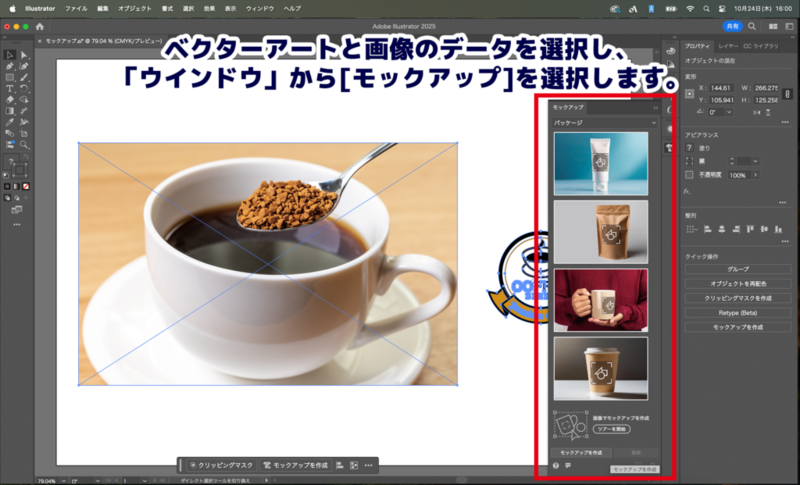
Task: Collapse the Mockup panel with double-arrow
Action: pyautogui.click(x=655, y=108)
